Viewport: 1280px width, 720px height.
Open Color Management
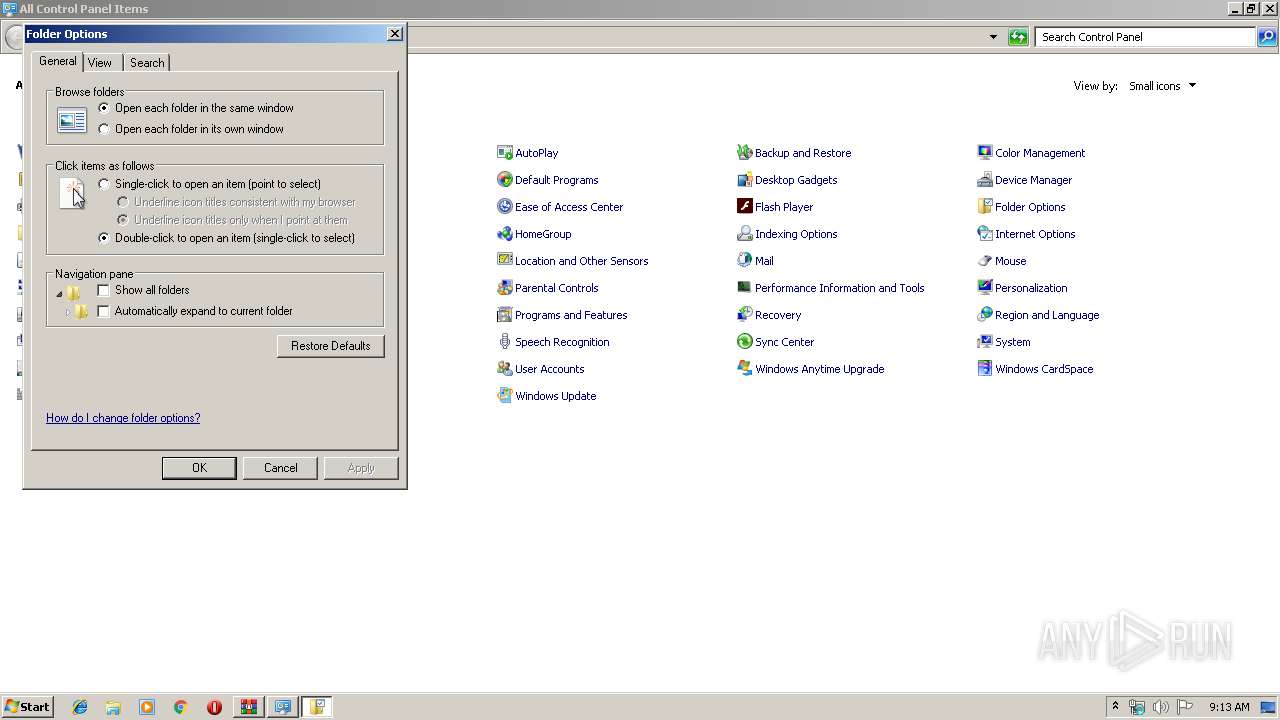[1031, 153]
